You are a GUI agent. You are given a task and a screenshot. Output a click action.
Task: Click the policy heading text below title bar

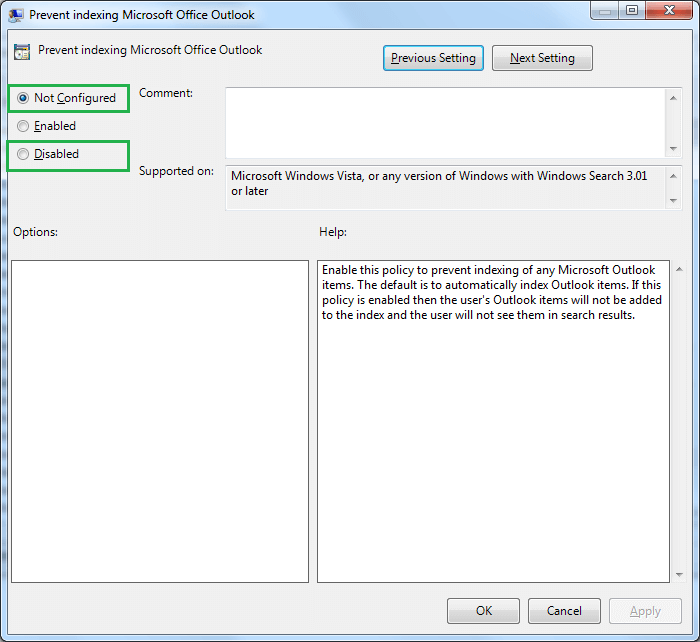pyautogui.click(x=150, y=50)
